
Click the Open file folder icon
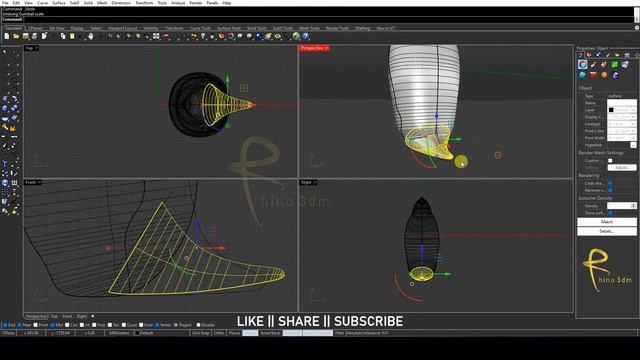[16, 36]
